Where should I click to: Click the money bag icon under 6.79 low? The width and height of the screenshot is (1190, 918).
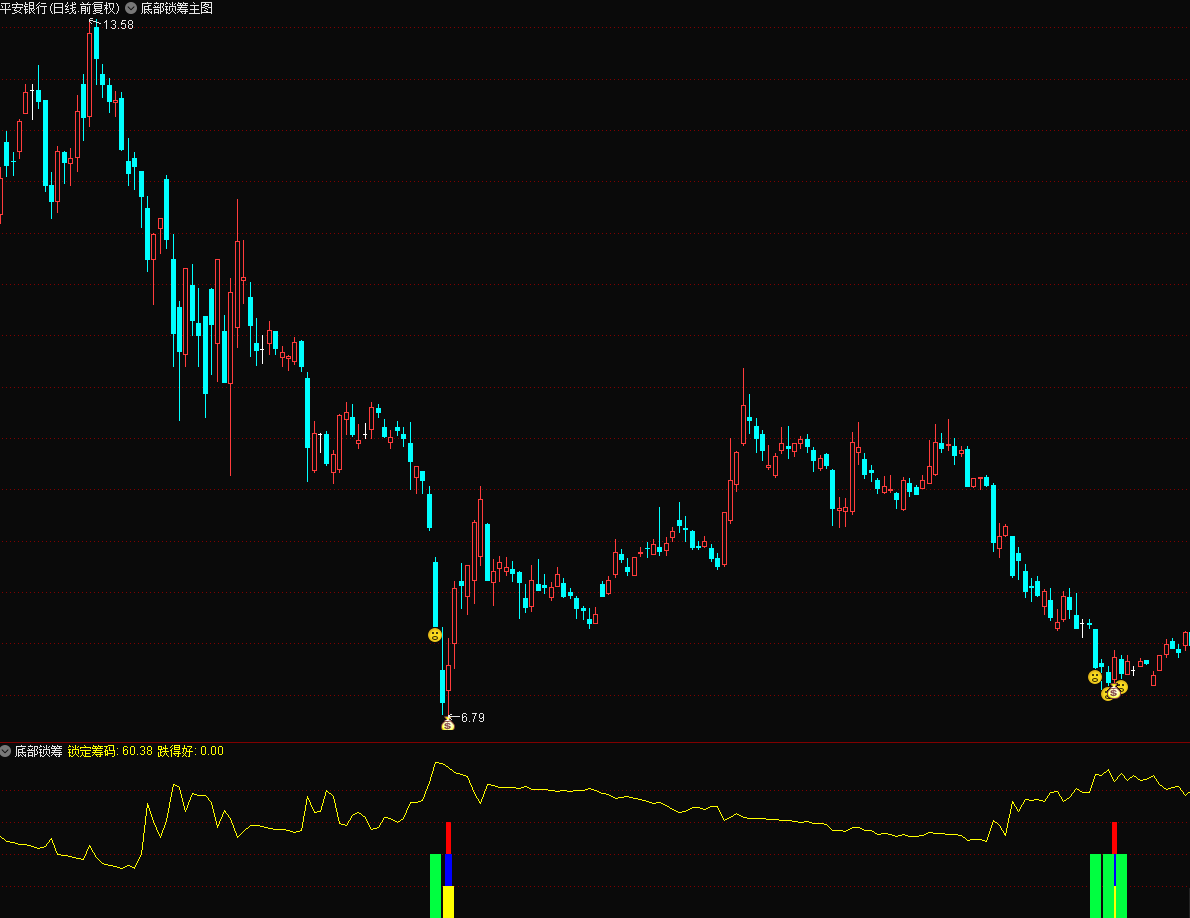click(448, 725)
